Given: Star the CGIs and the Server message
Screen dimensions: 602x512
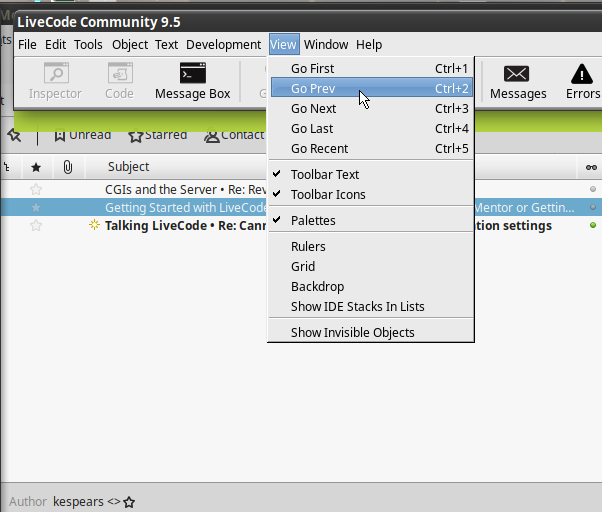Looking at the screenshot, I should [x=36, y=189].
